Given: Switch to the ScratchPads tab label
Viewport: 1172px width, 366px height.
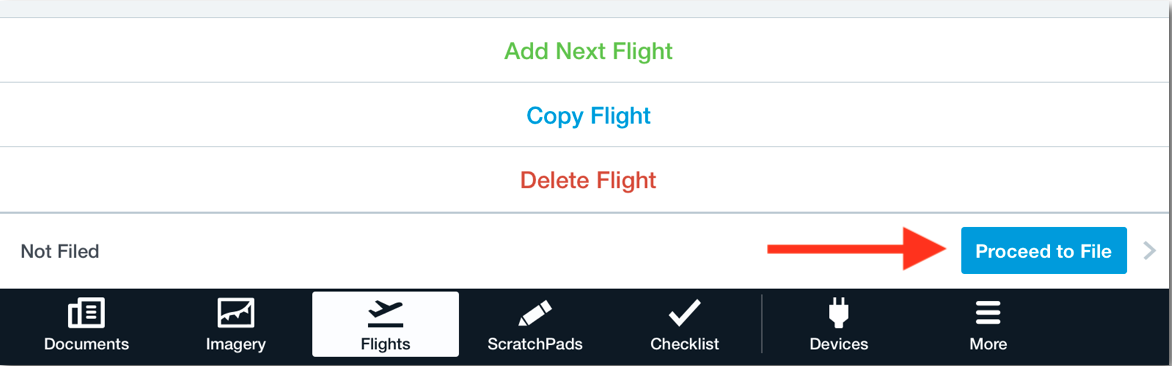Looking at the screenshot, I should point(535,344).
